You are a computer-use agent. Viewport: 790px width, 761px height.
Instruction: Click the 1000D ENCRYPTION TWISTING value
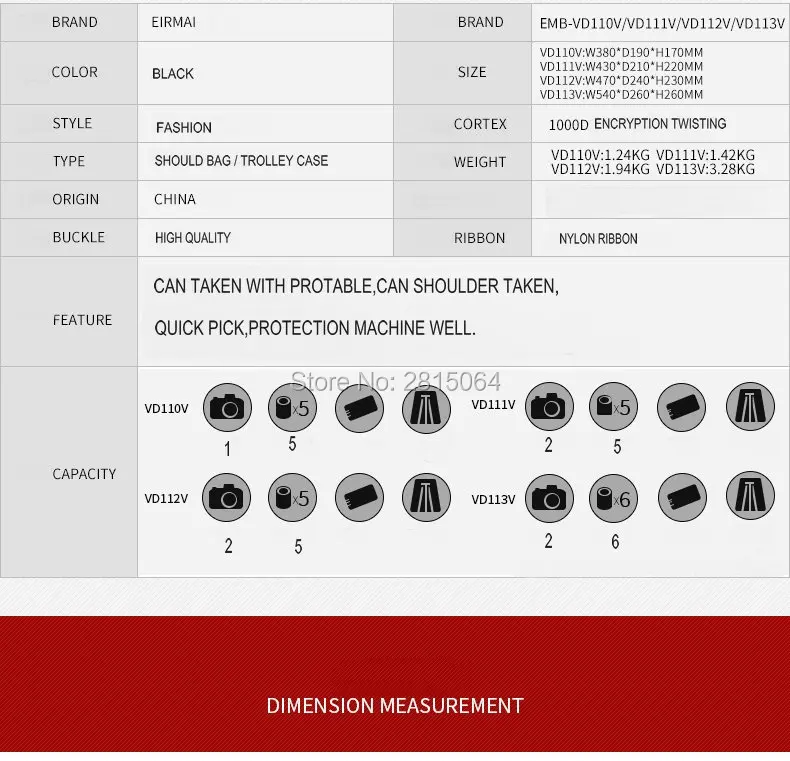[637, 124]
